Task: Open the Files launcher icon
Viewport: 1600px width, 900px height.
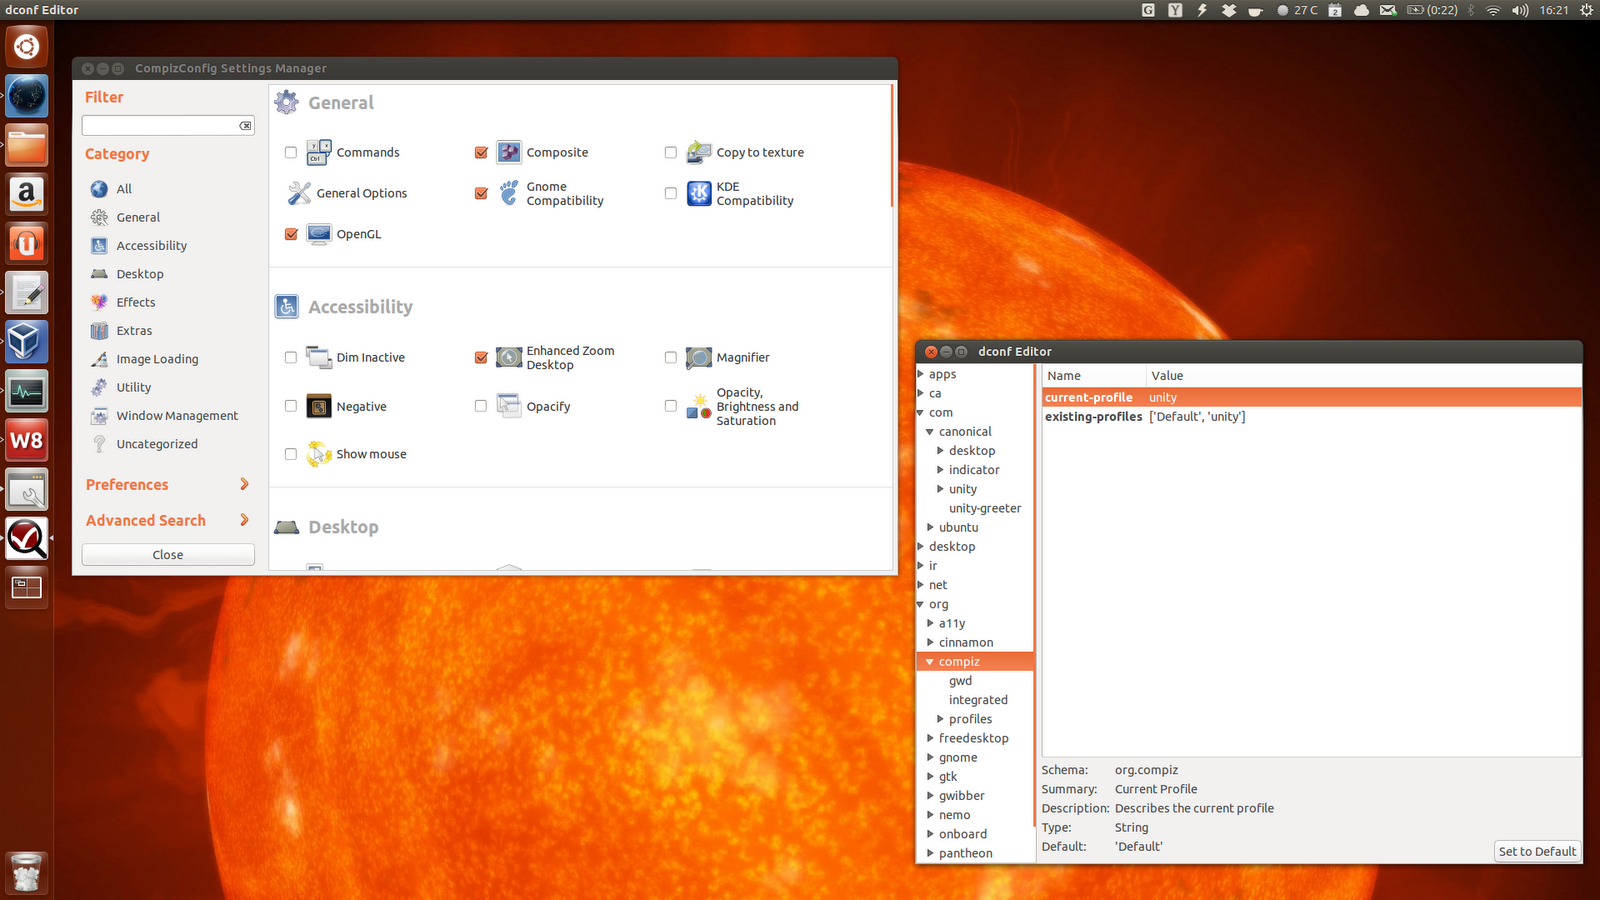Action: point(27,145)
